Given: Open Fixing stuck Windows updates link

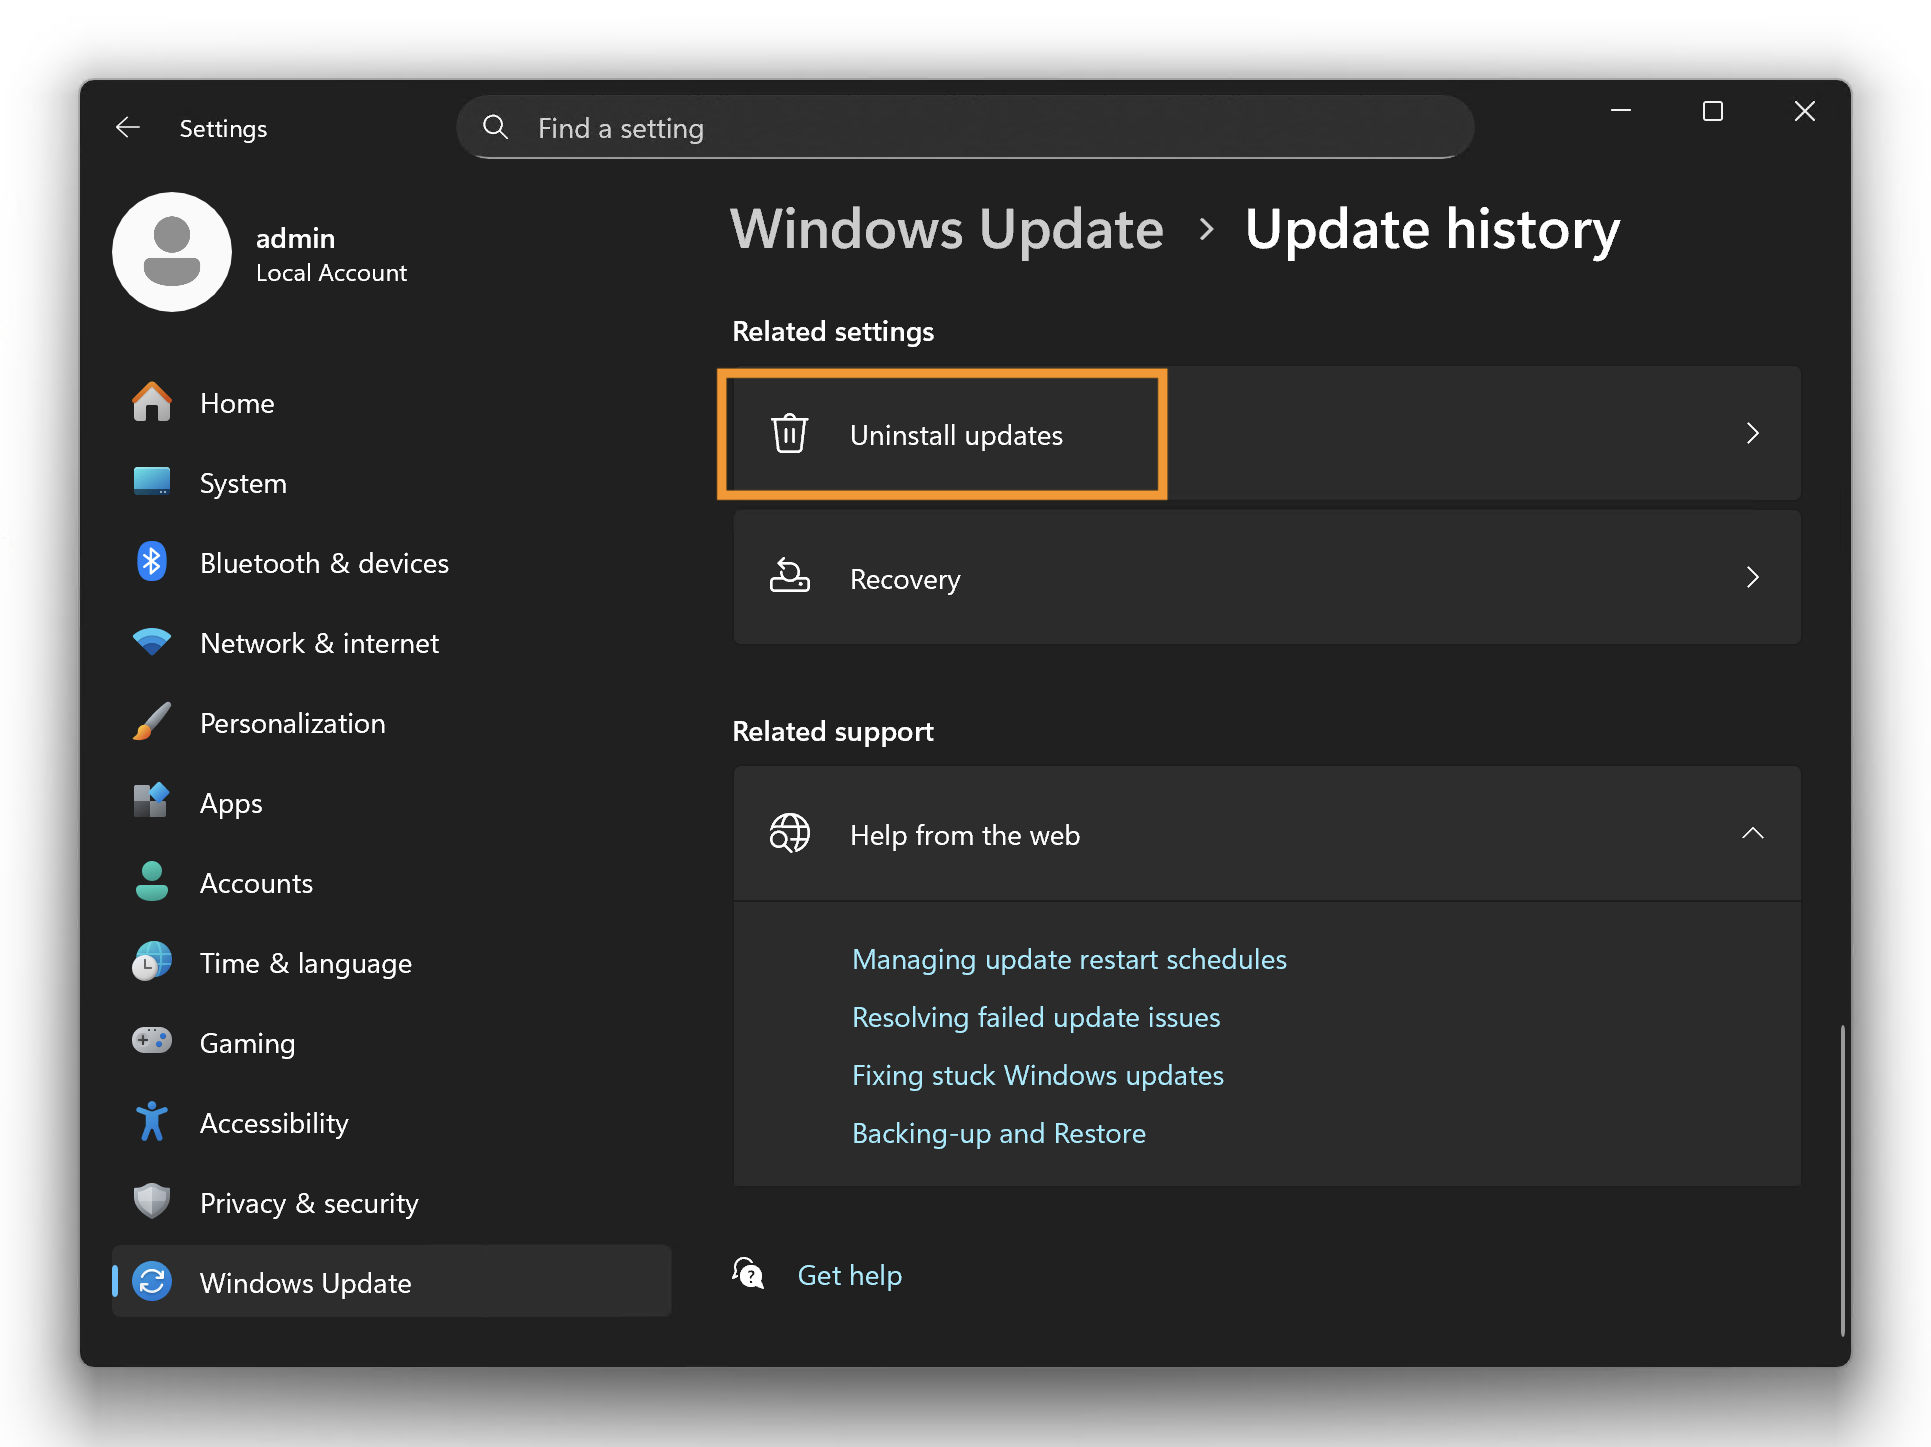Looking at the screenshot, I should pyautogui.click(x=1037, y=1075).
